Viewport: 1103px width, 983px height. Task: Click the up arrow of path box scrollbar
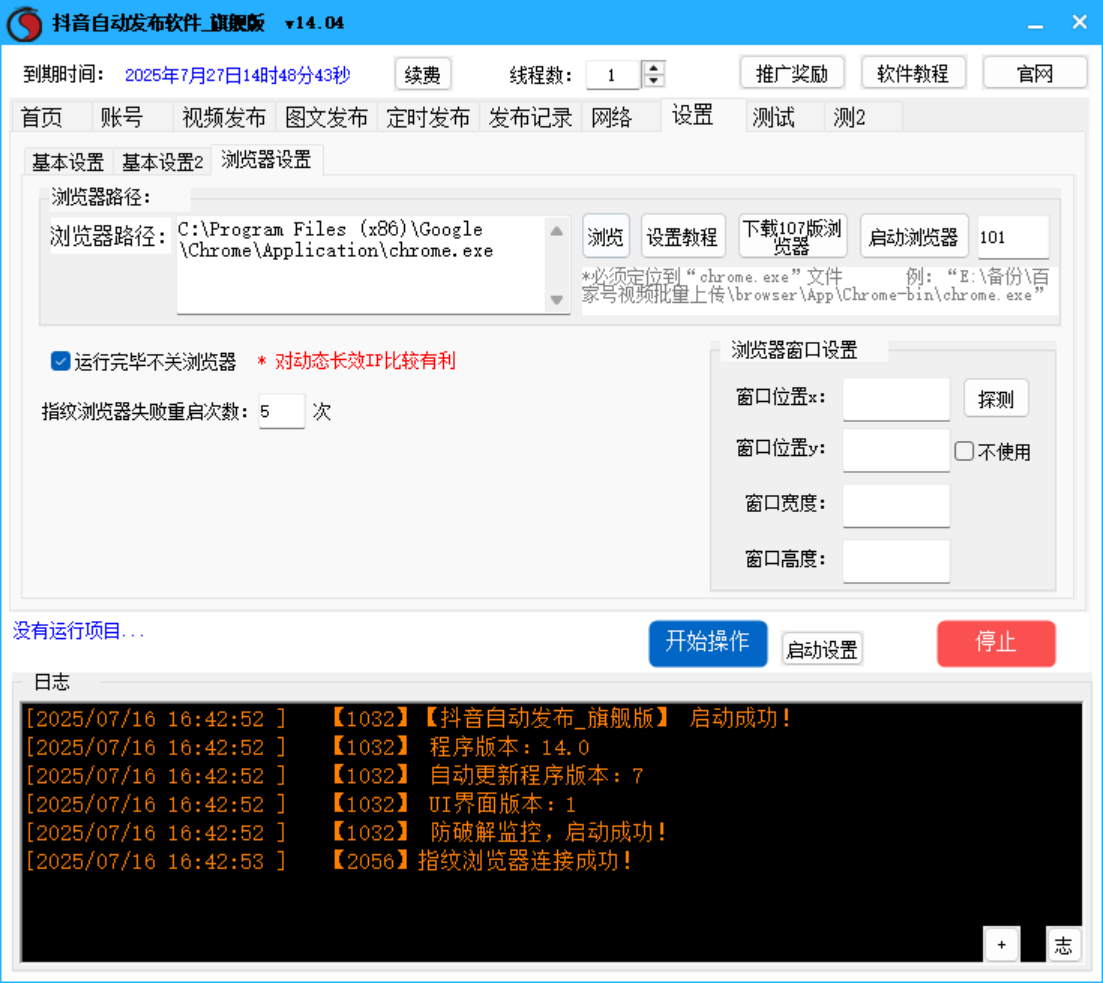click(556, 231)
